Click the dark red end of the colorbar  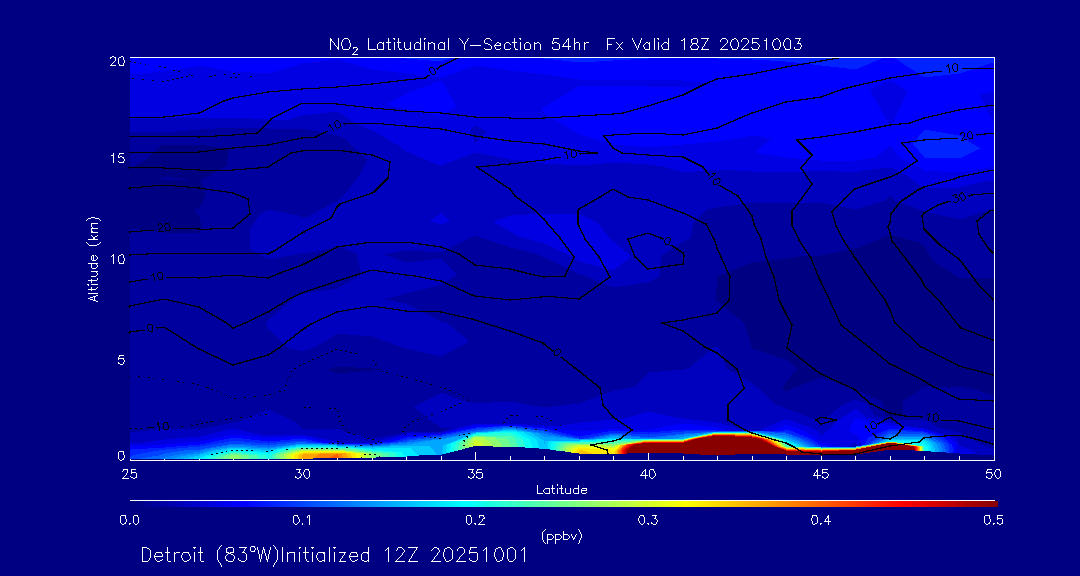click(x=985, y=502)
